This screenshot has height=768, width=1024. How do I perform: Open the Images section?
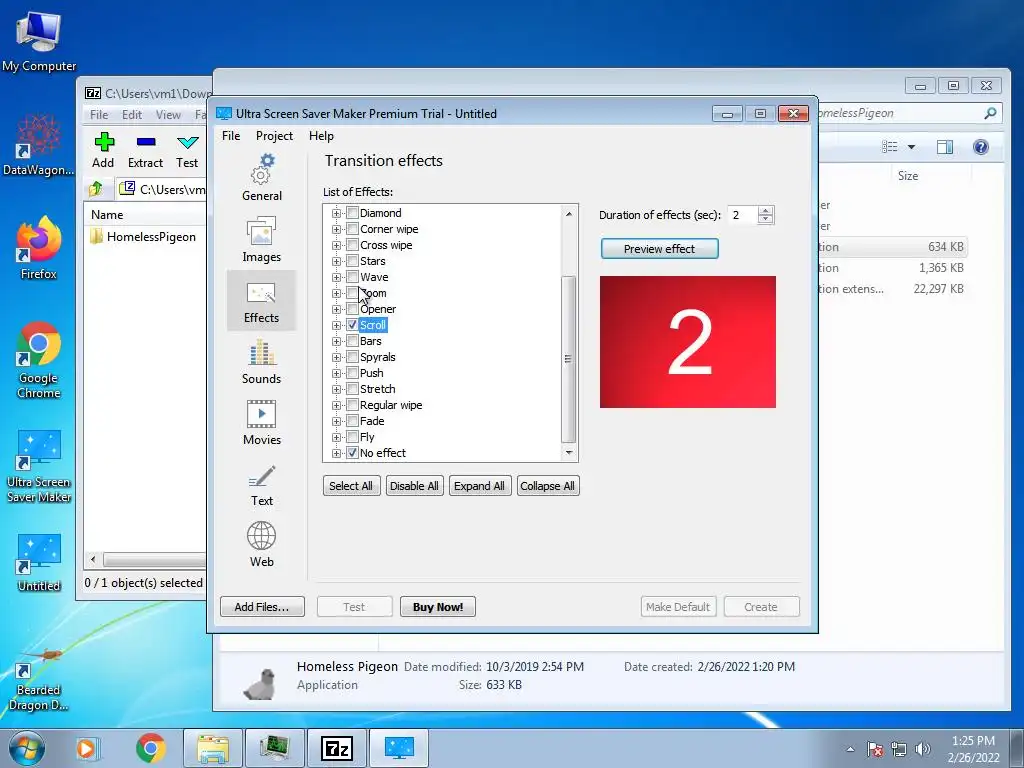(261, 239)
